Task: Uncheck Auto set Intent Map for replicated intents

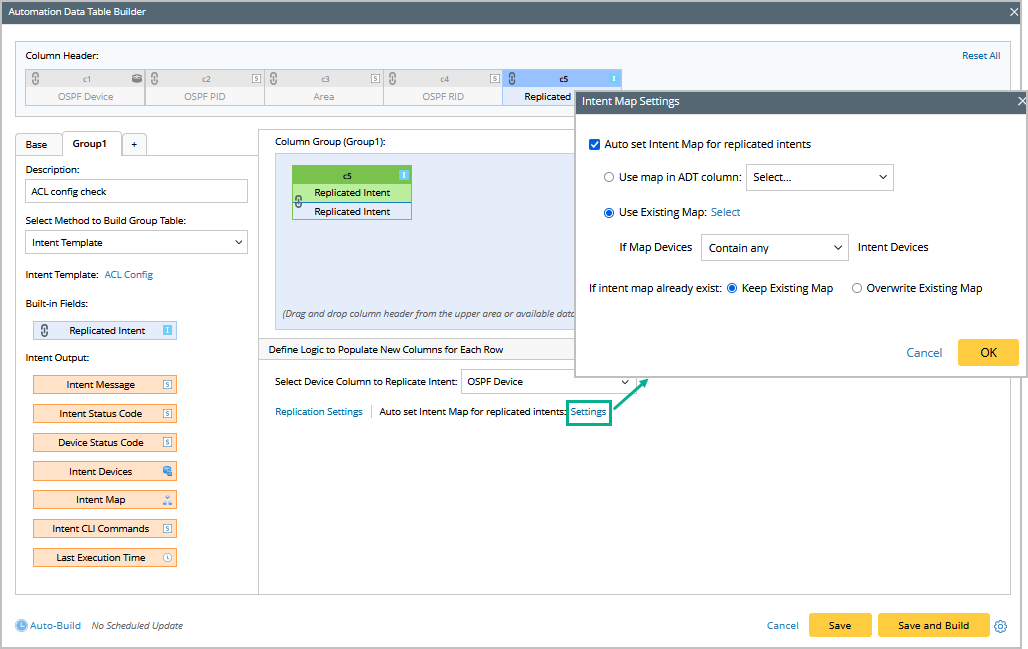Action: pyautogui.click(x=595, y=144)
